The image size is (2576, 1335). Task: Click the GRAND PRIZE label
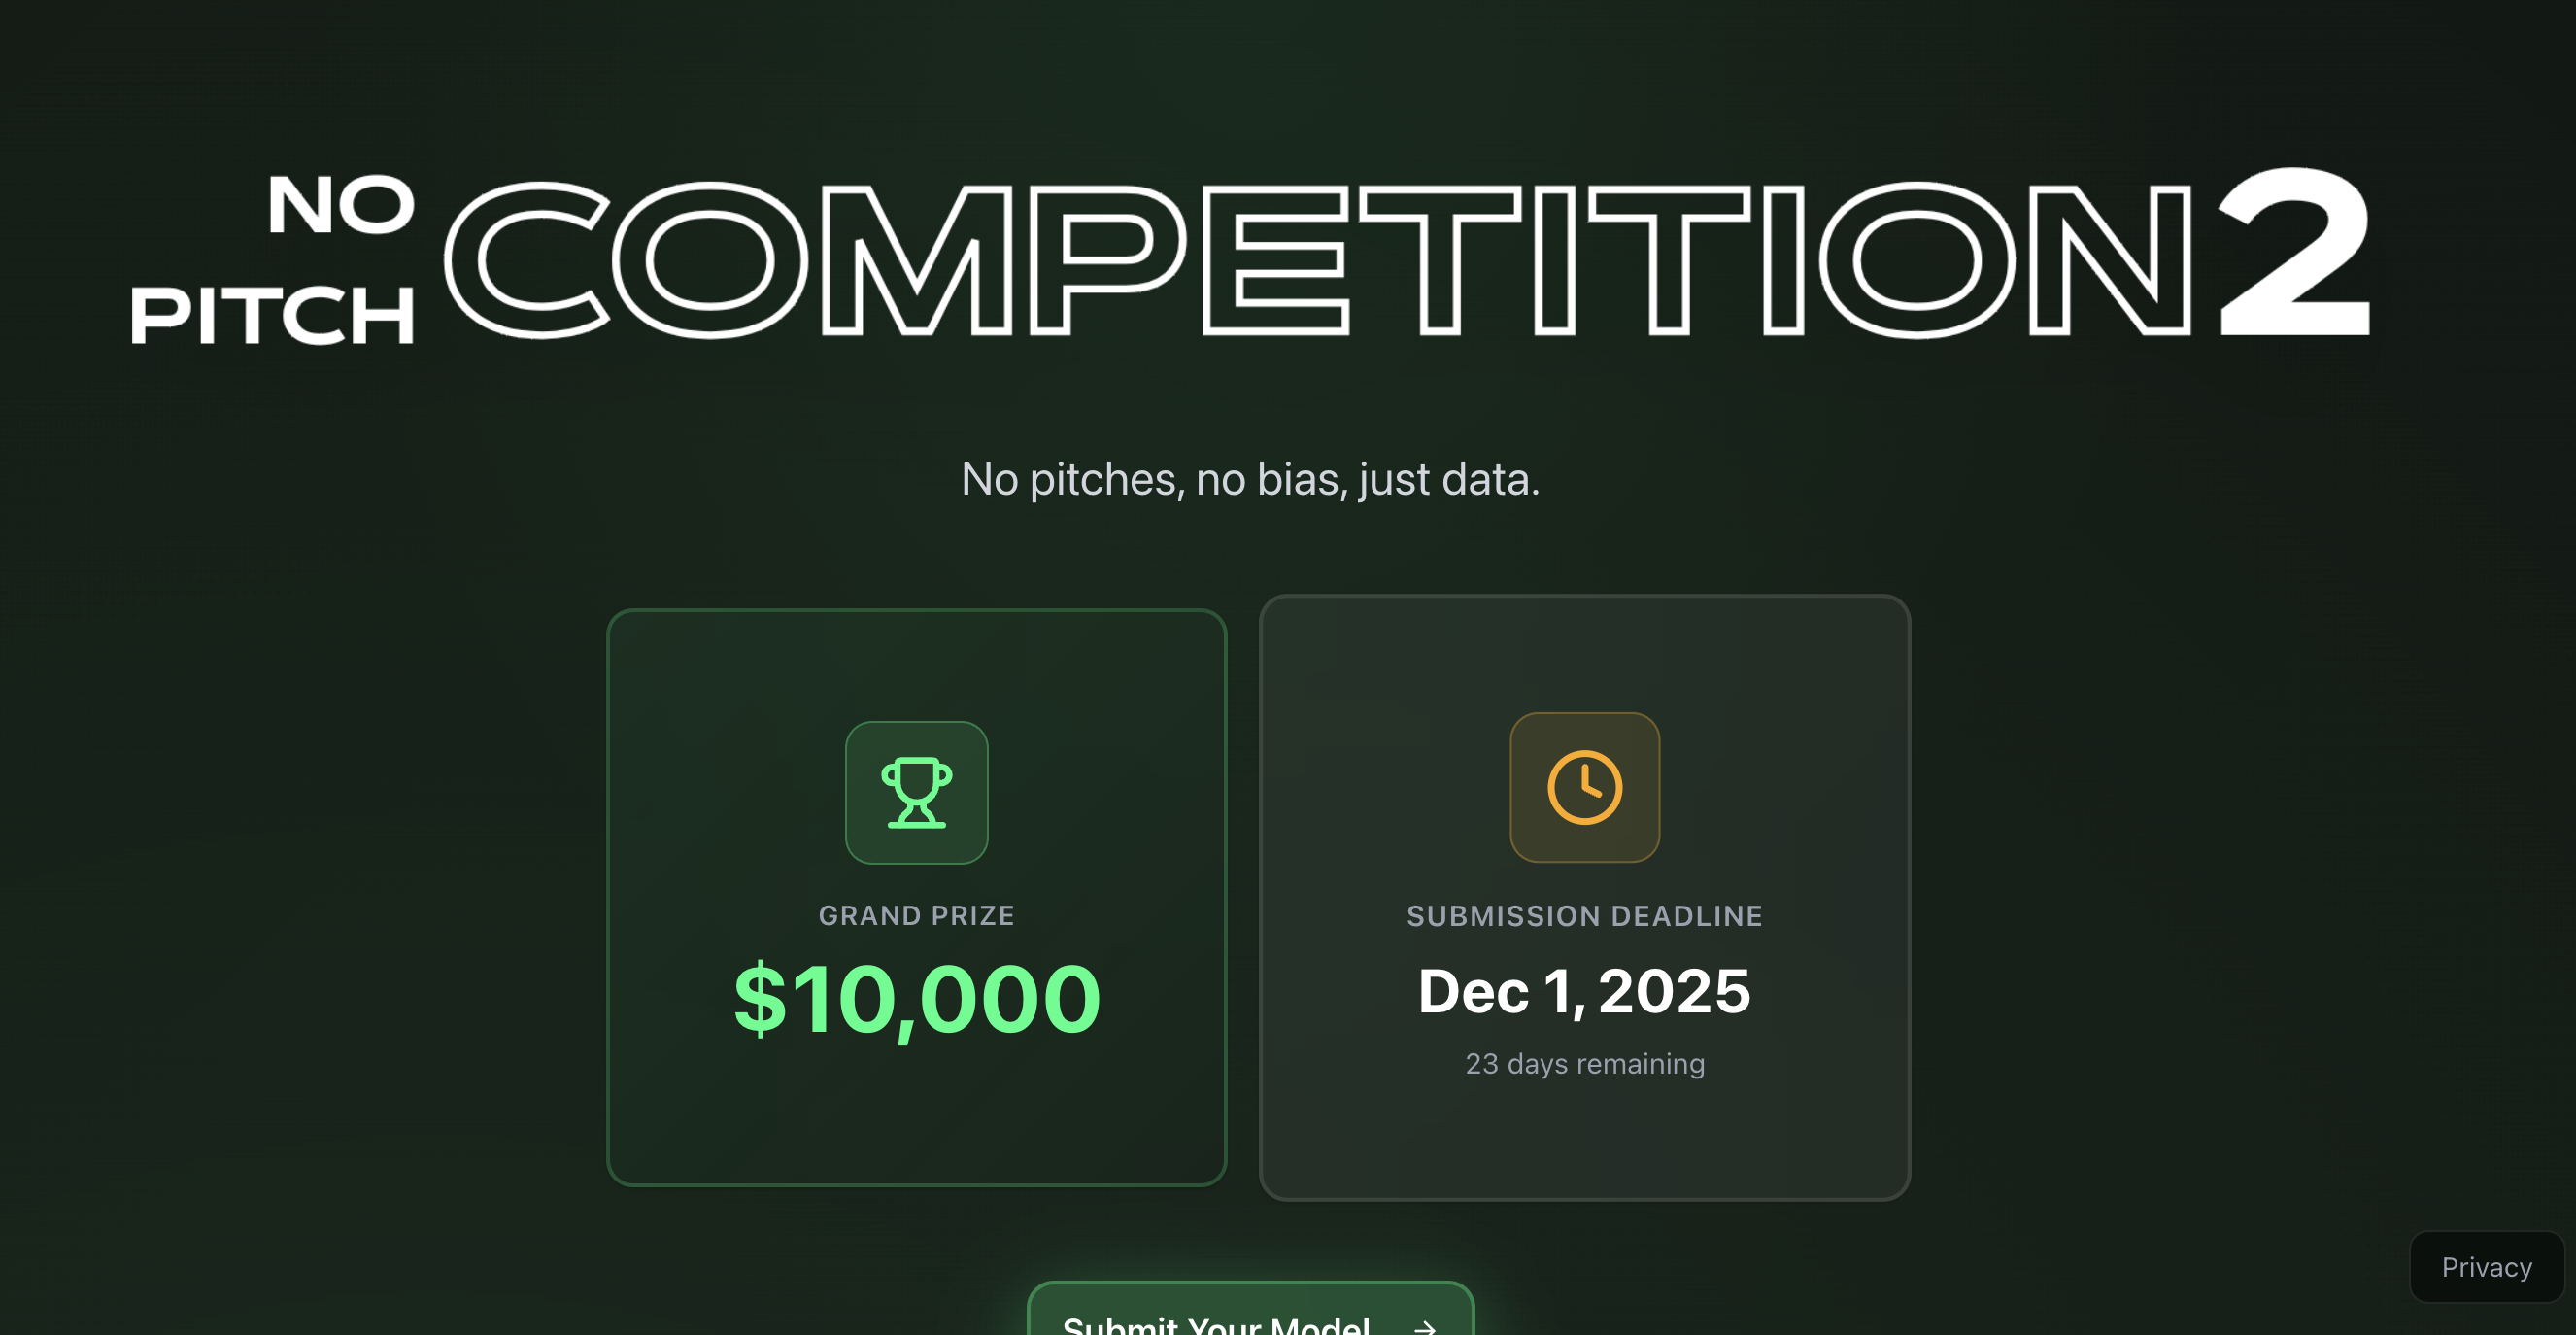(x=916, y=915)
